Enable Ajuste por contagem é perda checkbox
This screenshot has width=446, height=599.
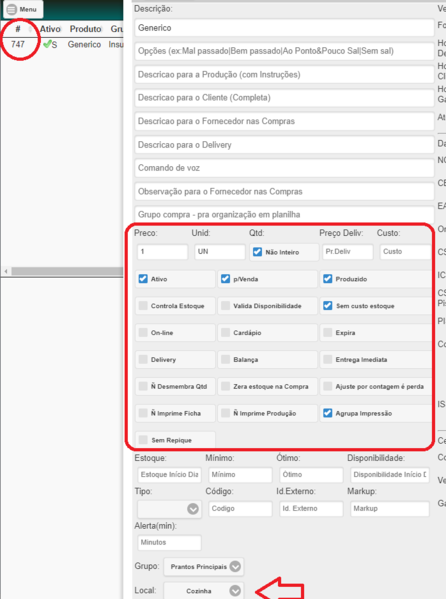pos(328,386)
